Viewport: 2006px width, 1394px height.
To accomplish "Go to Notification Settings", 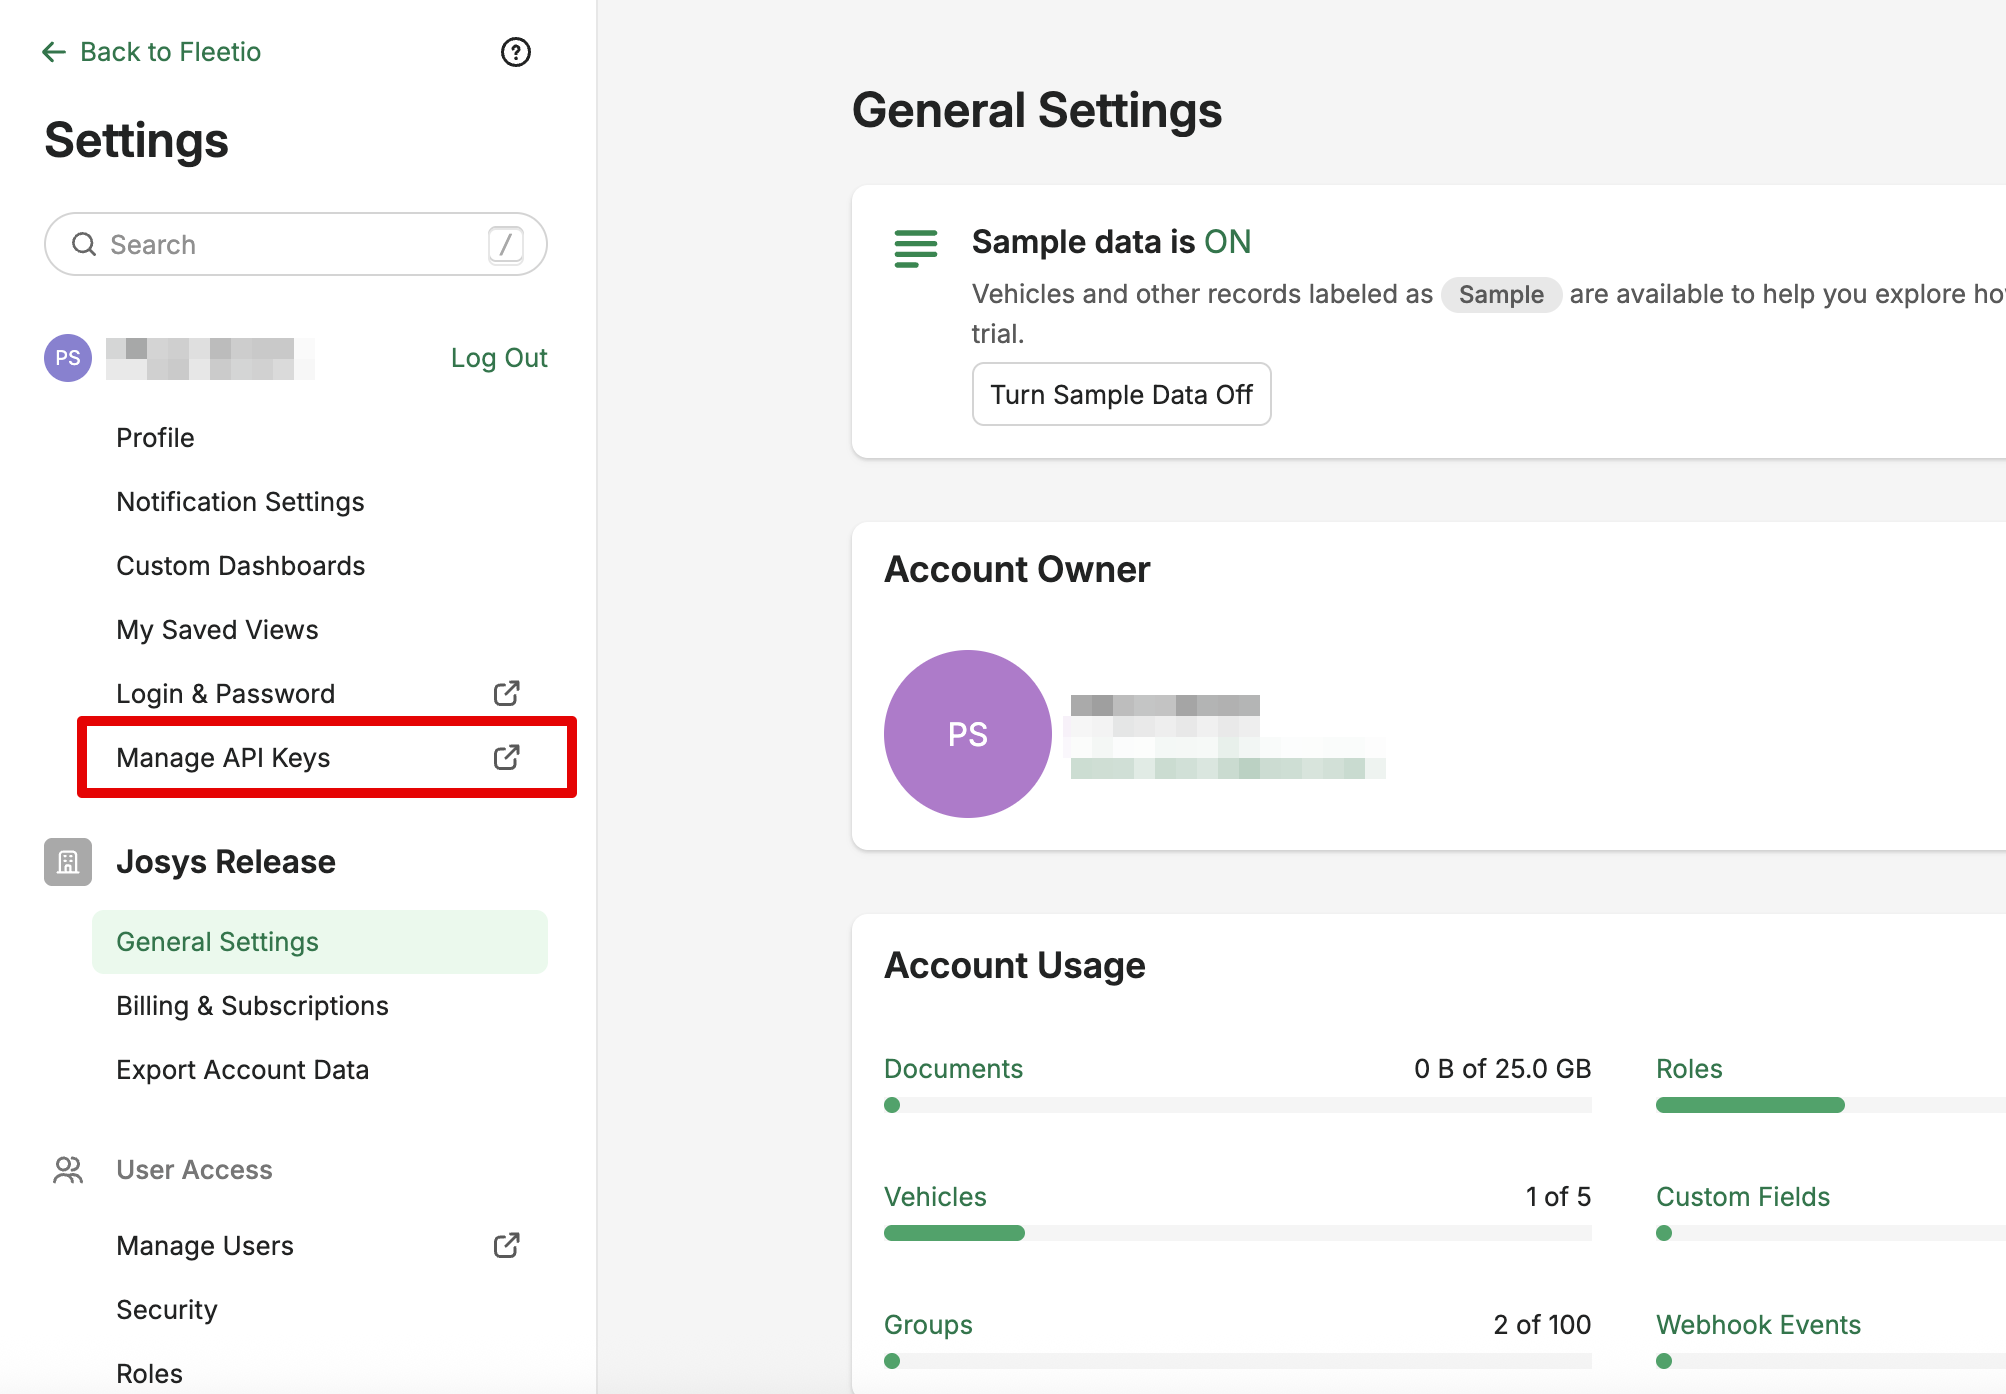I will pos(240,502).
